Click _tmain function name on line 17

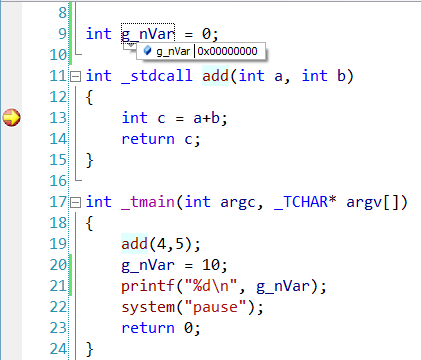coord(148,202)
